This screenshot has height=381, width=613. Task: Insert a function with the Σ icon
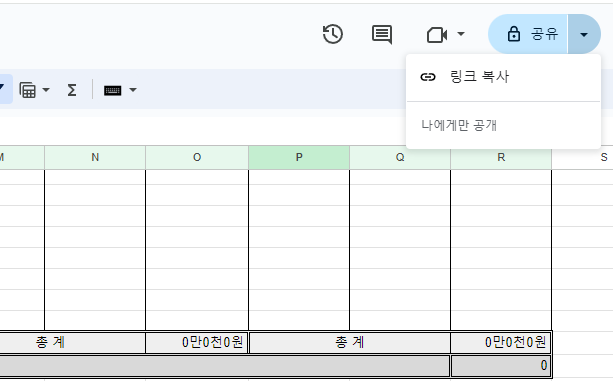72,90
